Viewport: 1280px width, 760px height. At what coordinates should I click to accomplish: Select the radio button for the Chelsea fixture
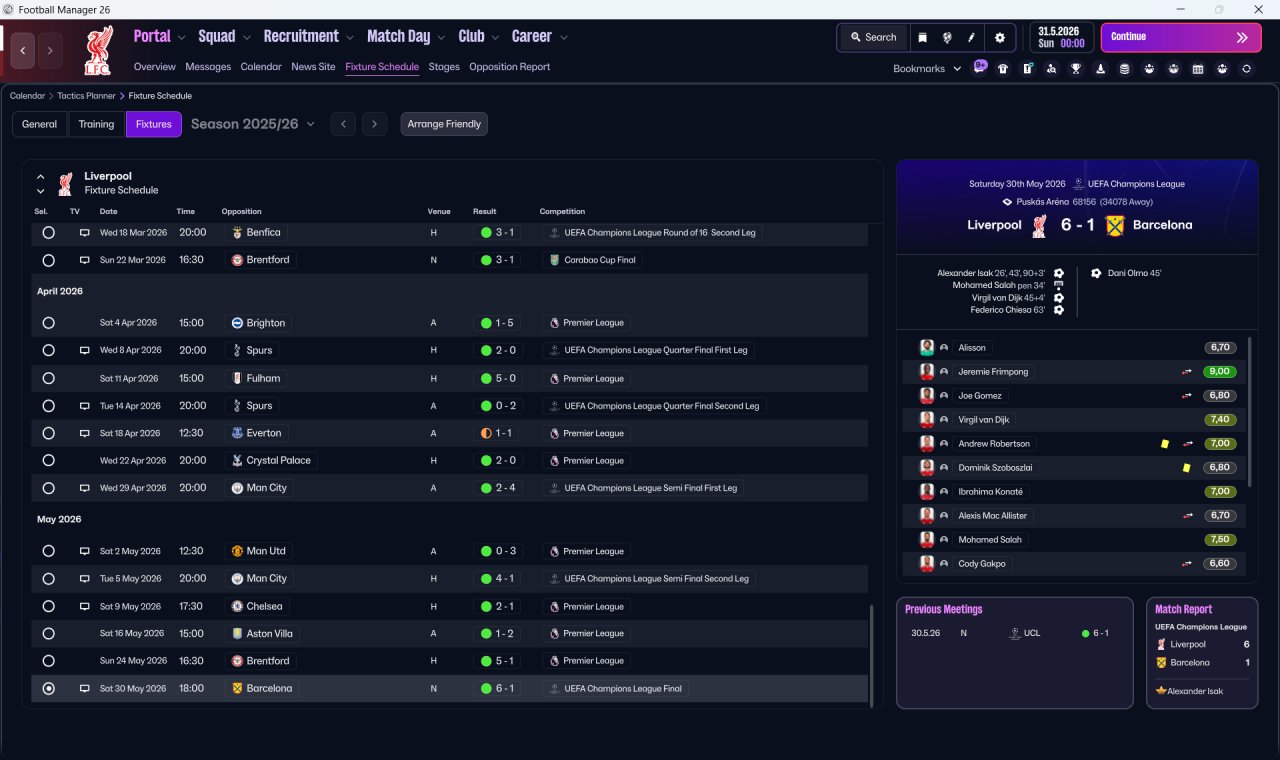(48, 606)
